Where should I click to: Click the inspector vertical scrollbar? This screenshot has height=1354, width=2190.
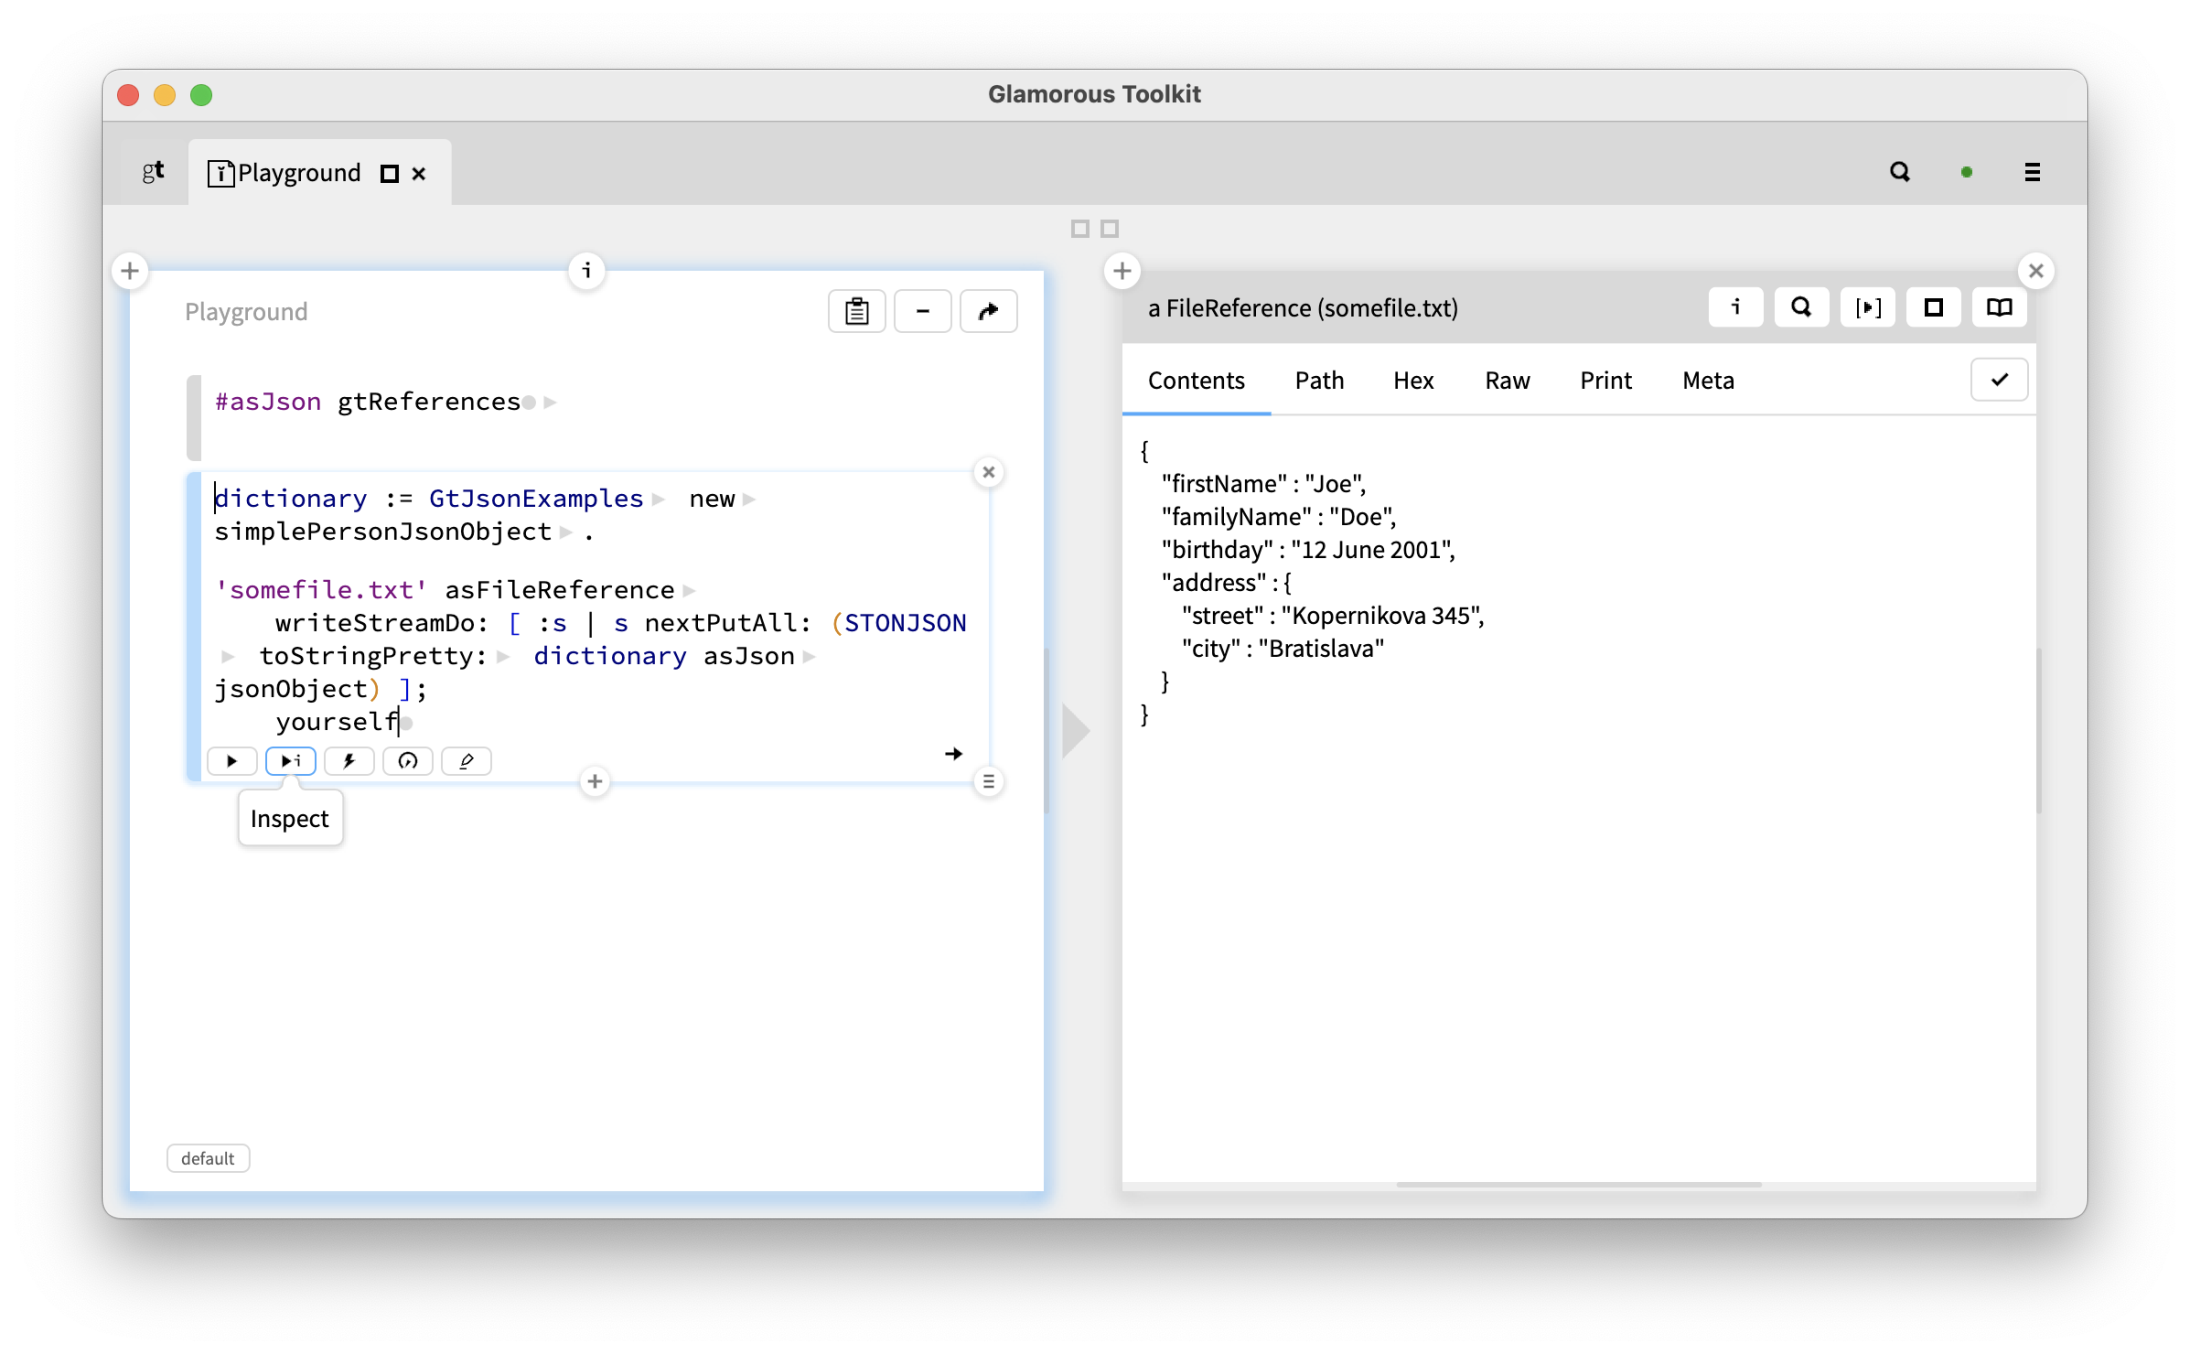pos(2038,730)
